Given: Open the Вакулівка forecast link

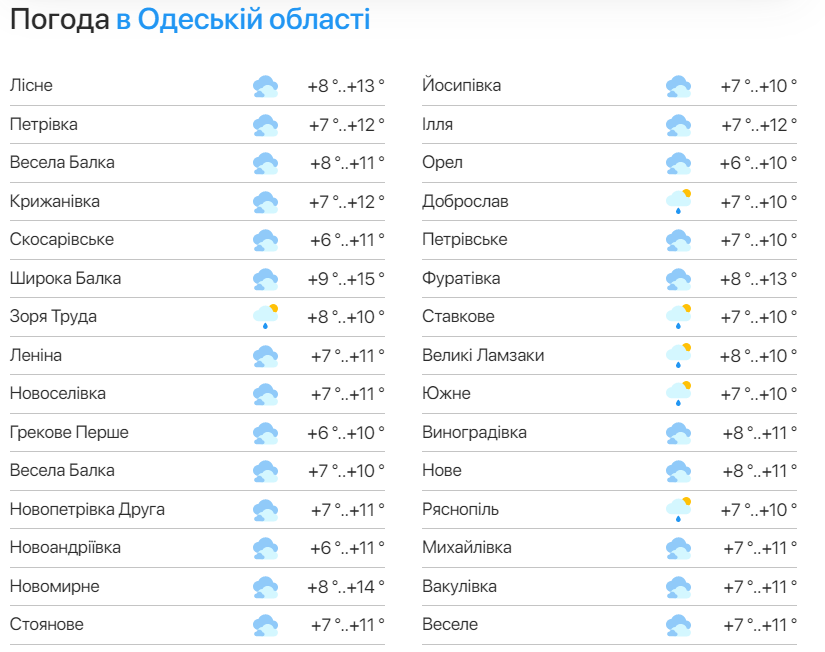Looking at the screenshot, I should (459, 587).
